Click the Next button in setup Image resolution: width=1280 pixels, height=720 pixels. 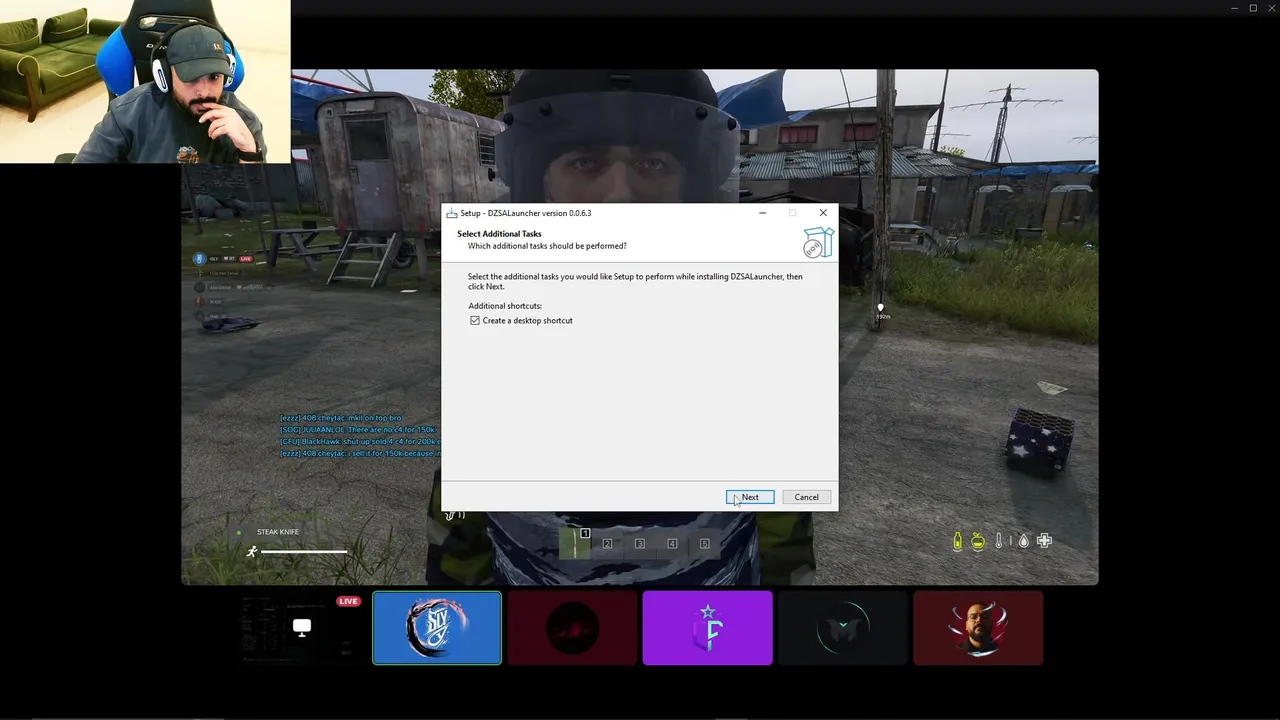point(750,497)
